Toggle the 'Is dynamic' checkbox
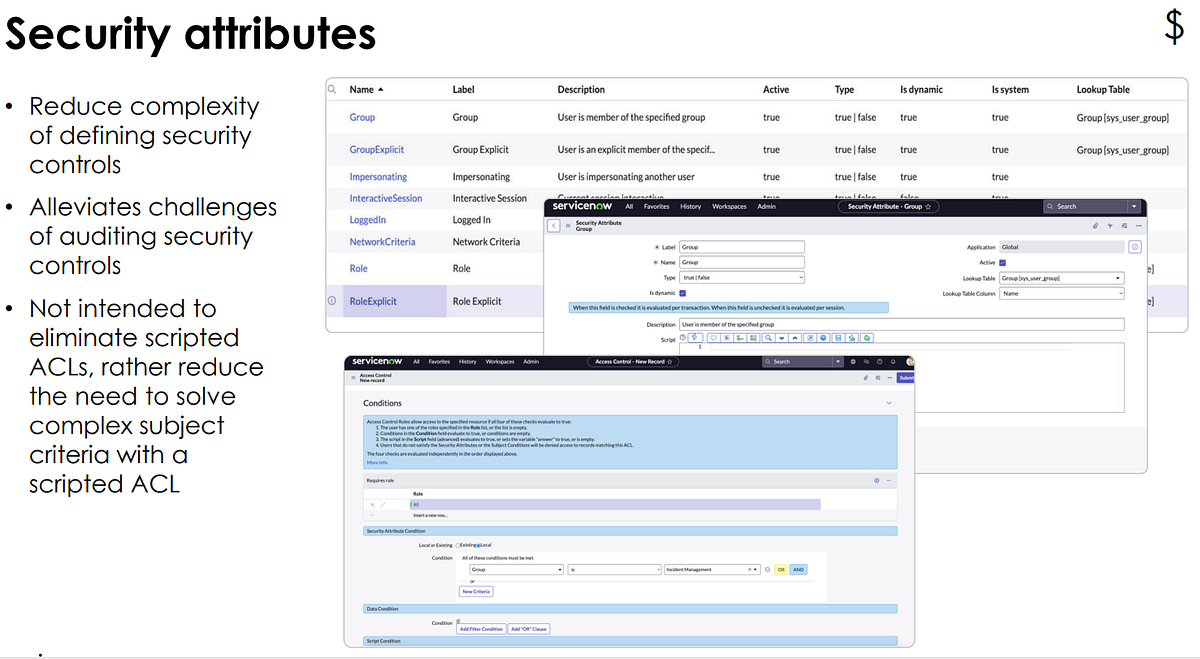The height and width of the screenshot is (659, 1200). click(x=683, y=293)
